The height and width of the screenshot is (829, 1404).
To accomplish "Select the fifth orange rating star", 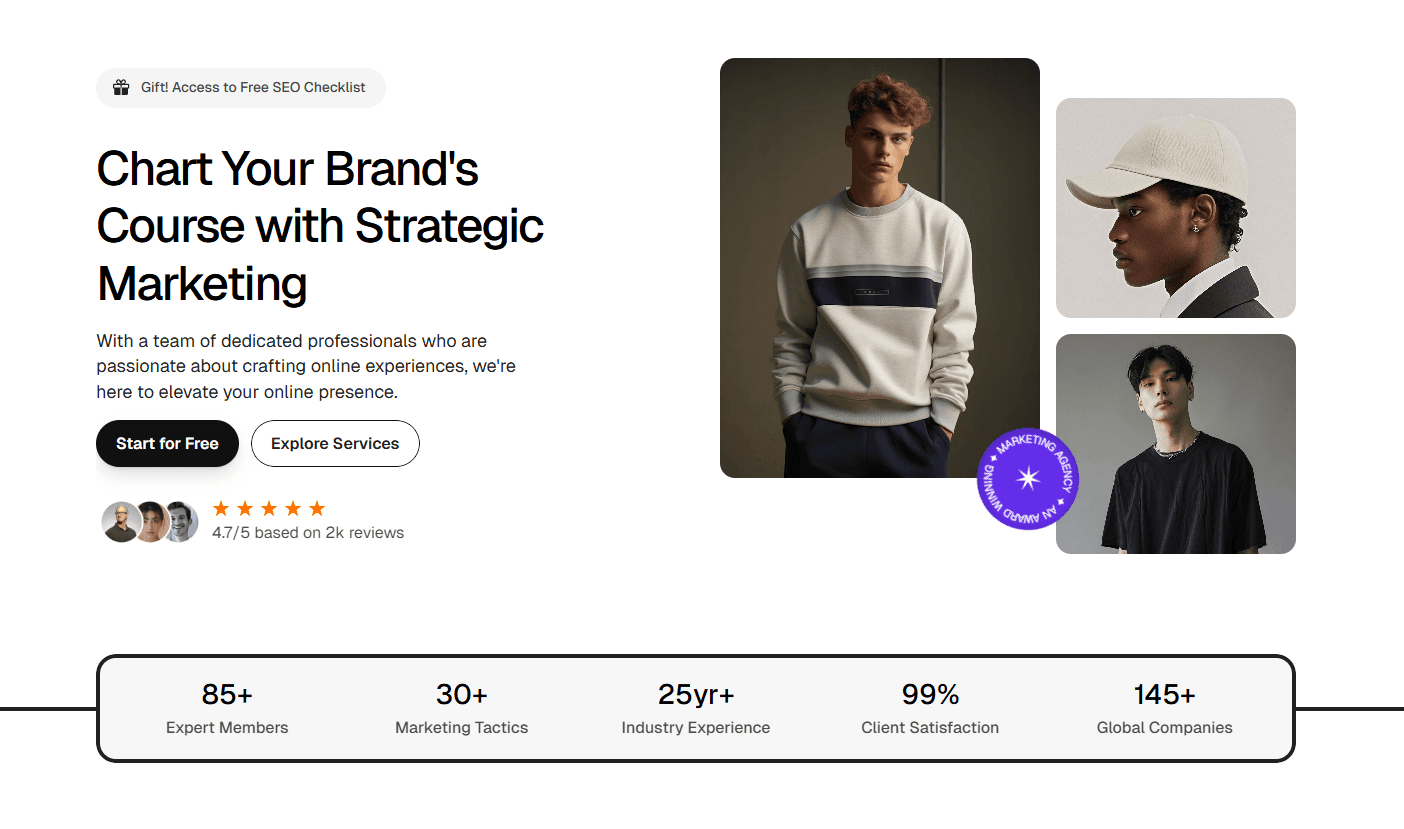I will (x=317, y=508).
